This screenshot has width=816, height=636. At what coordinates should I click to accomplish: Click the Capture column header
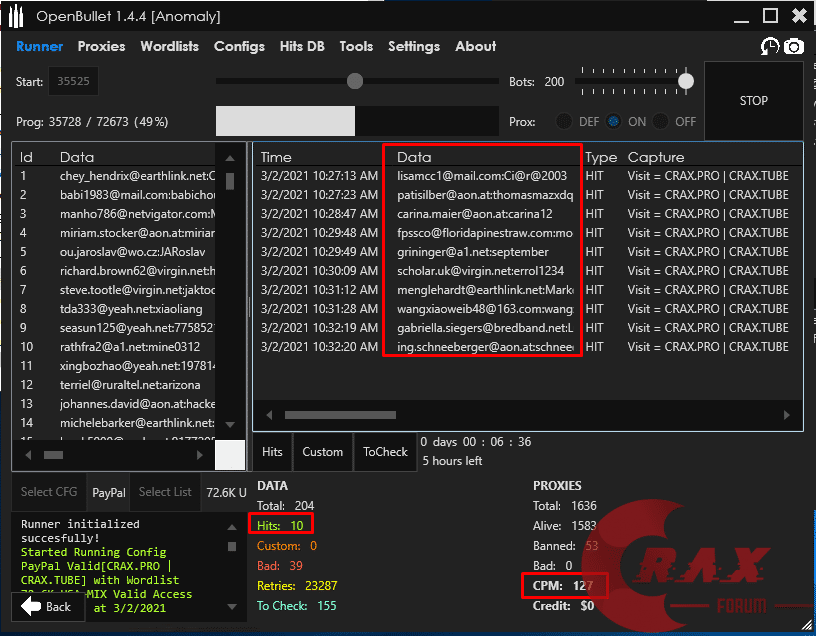(x=656, y=157)
